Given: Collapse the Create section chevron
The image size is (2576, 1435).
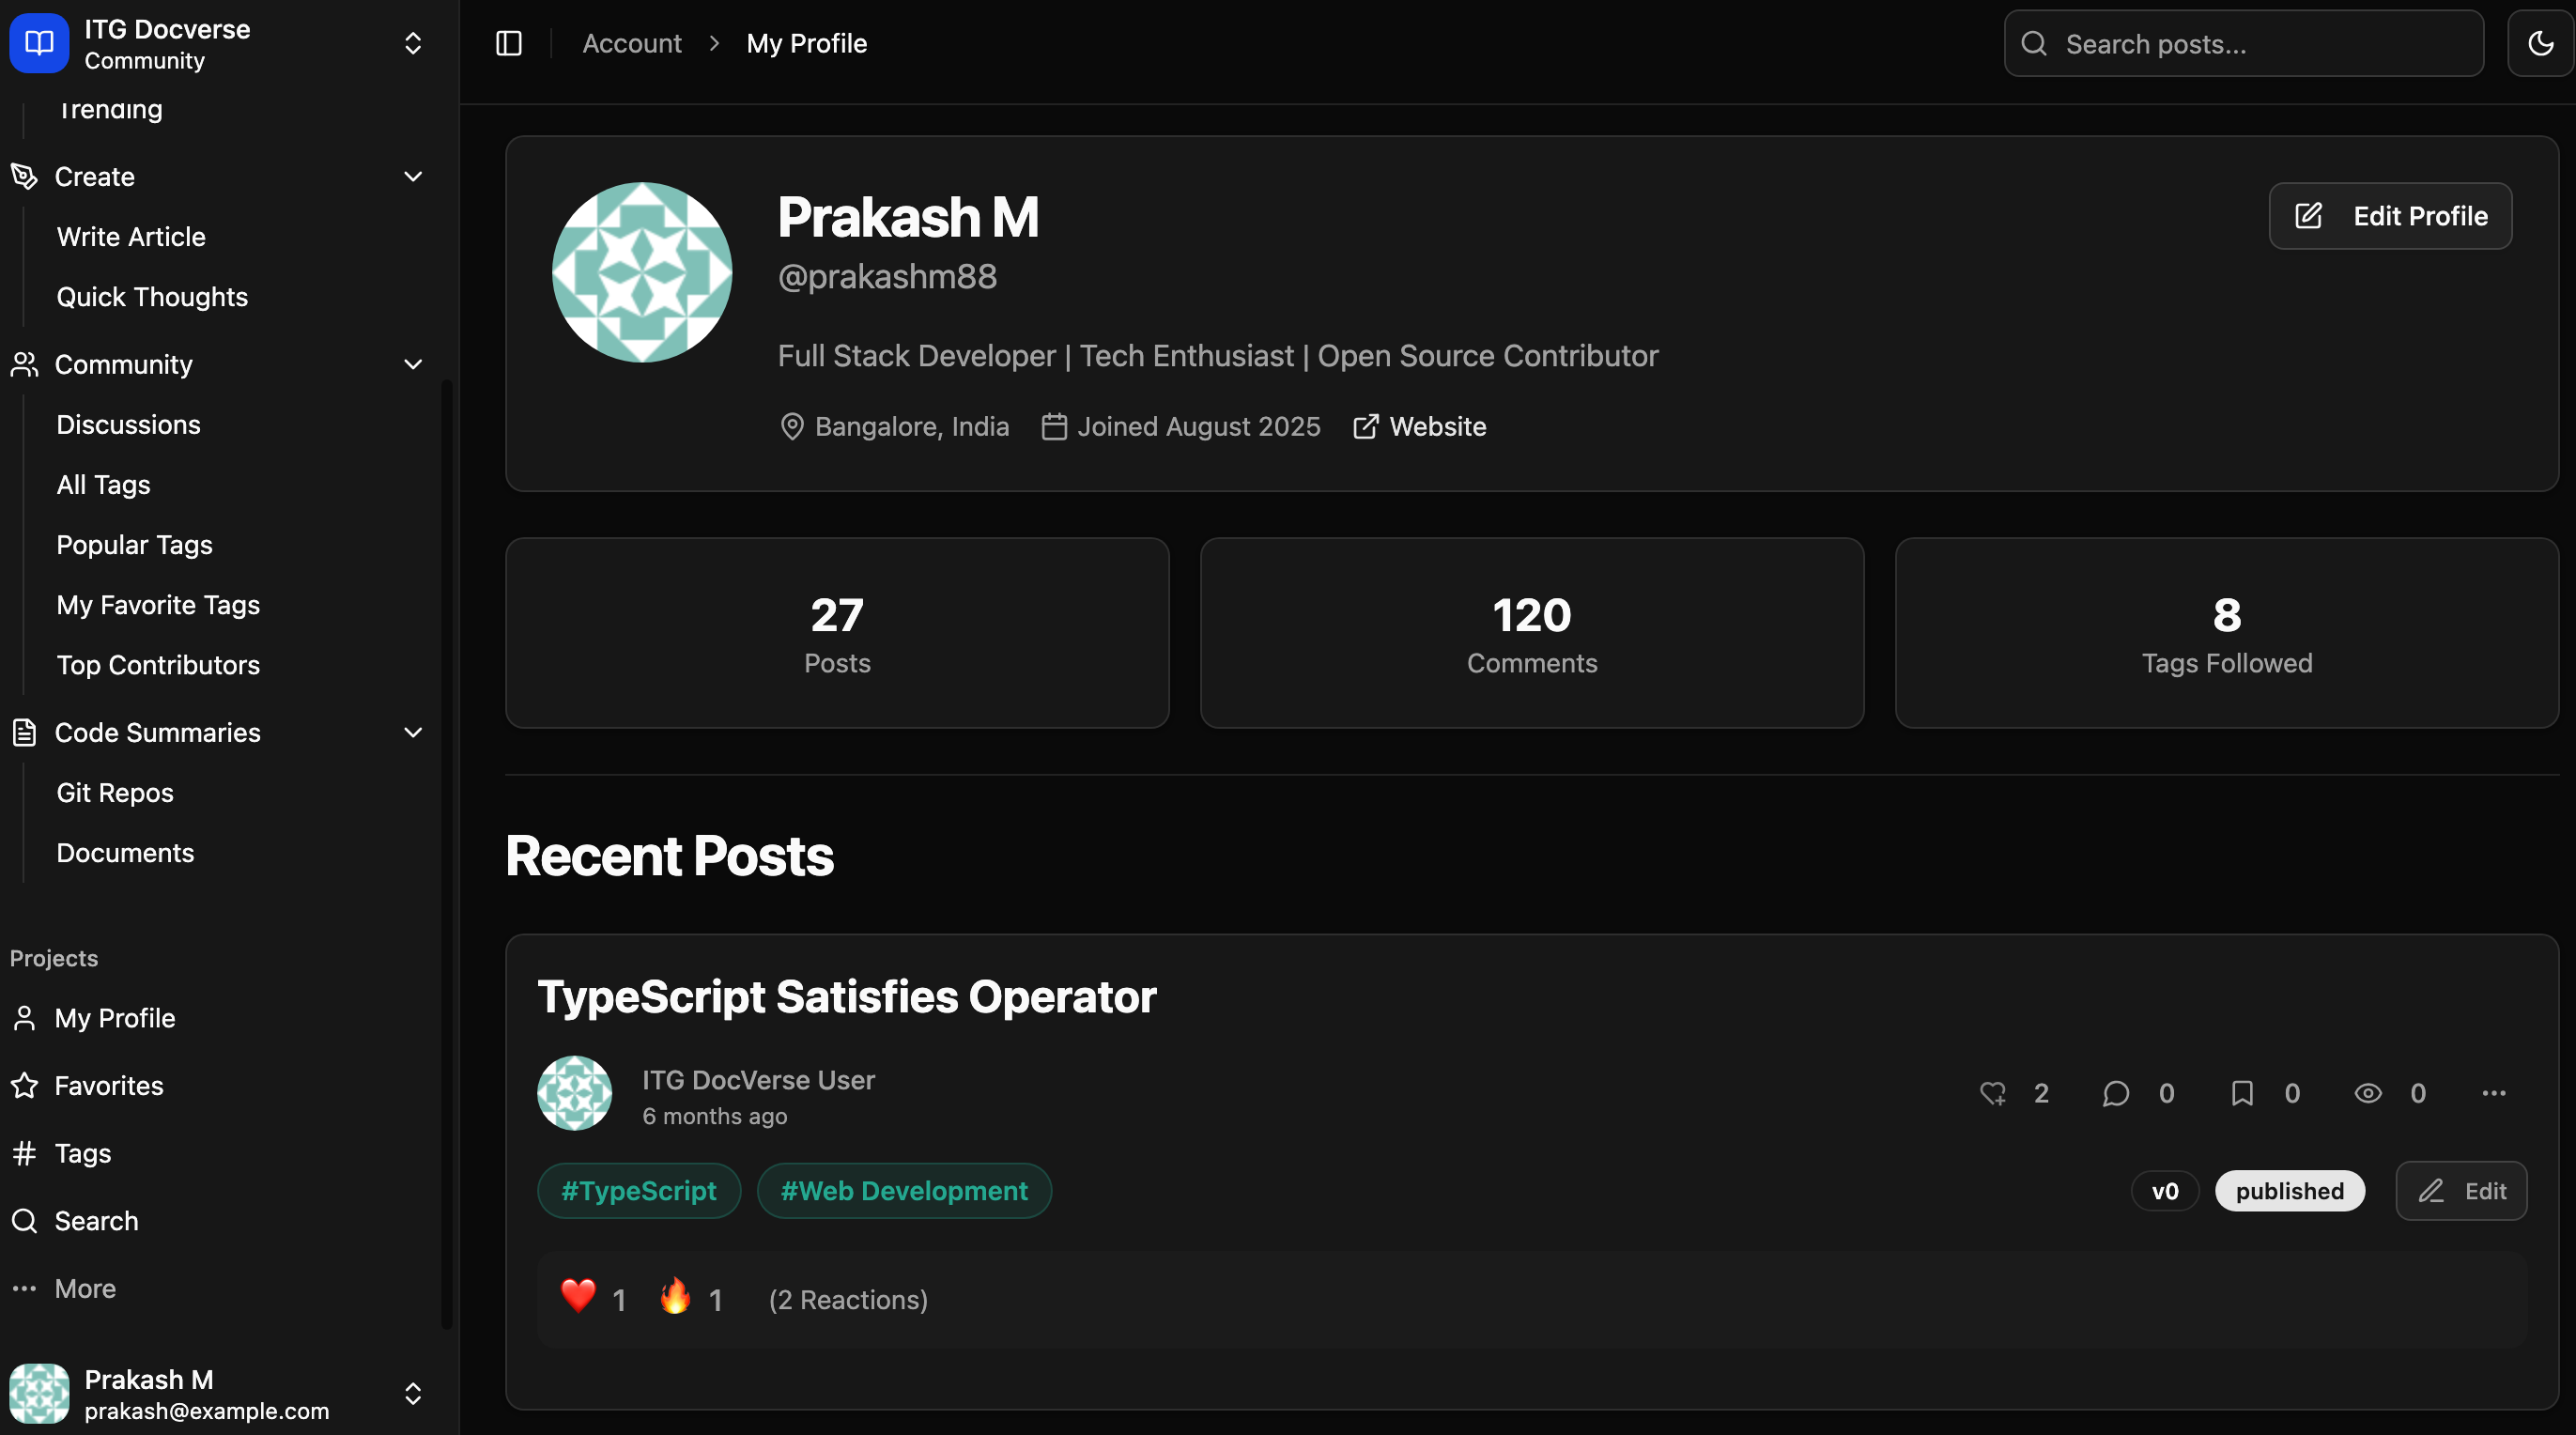Looking at the screenshot, I should (x=413, y=177).
